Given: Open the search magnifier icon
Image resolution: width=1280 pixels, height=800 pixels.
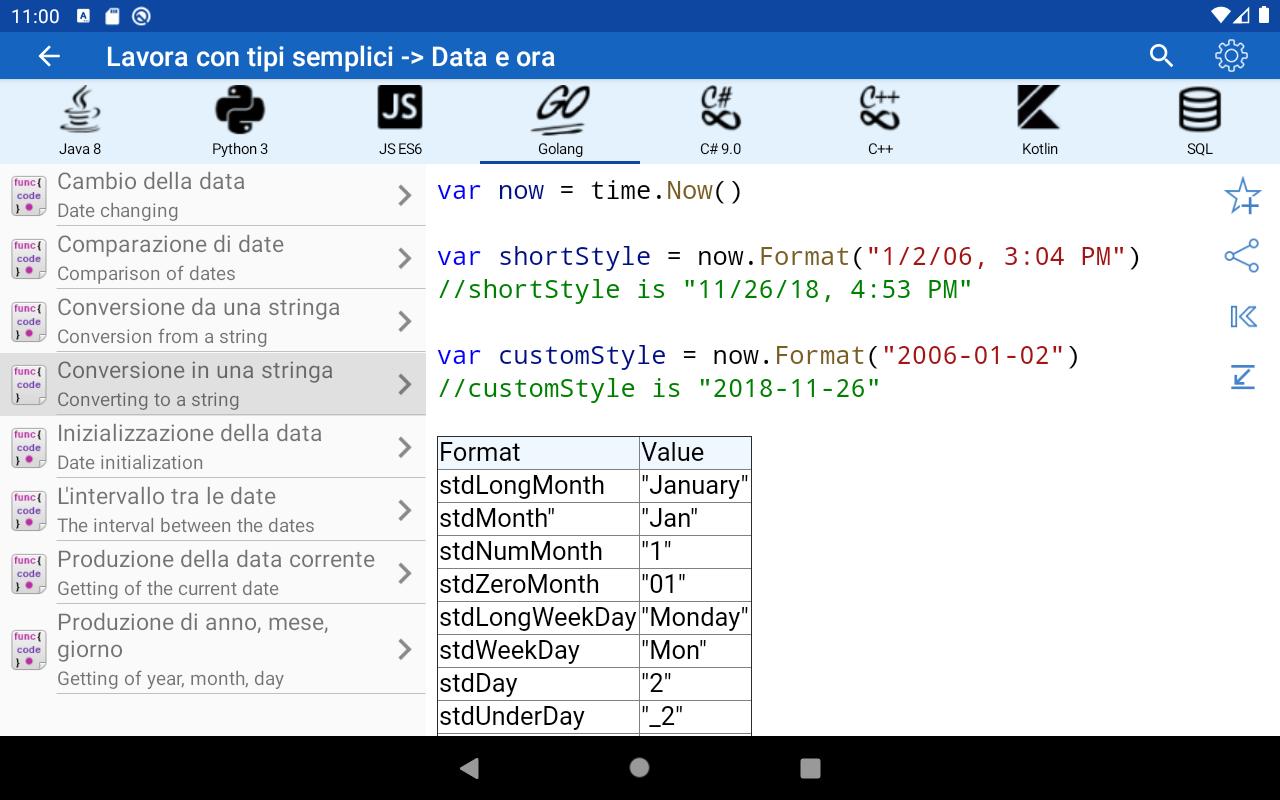Looking at the screenshot, I should pyautogui.click(x=1161, y=56).
